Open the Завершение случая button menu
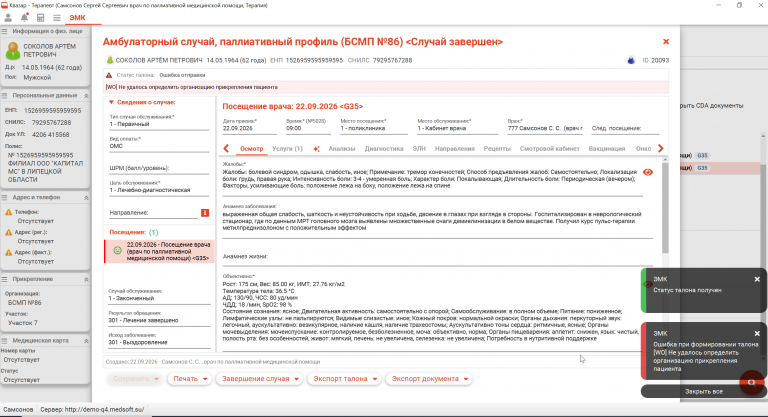 click(260, 379)
